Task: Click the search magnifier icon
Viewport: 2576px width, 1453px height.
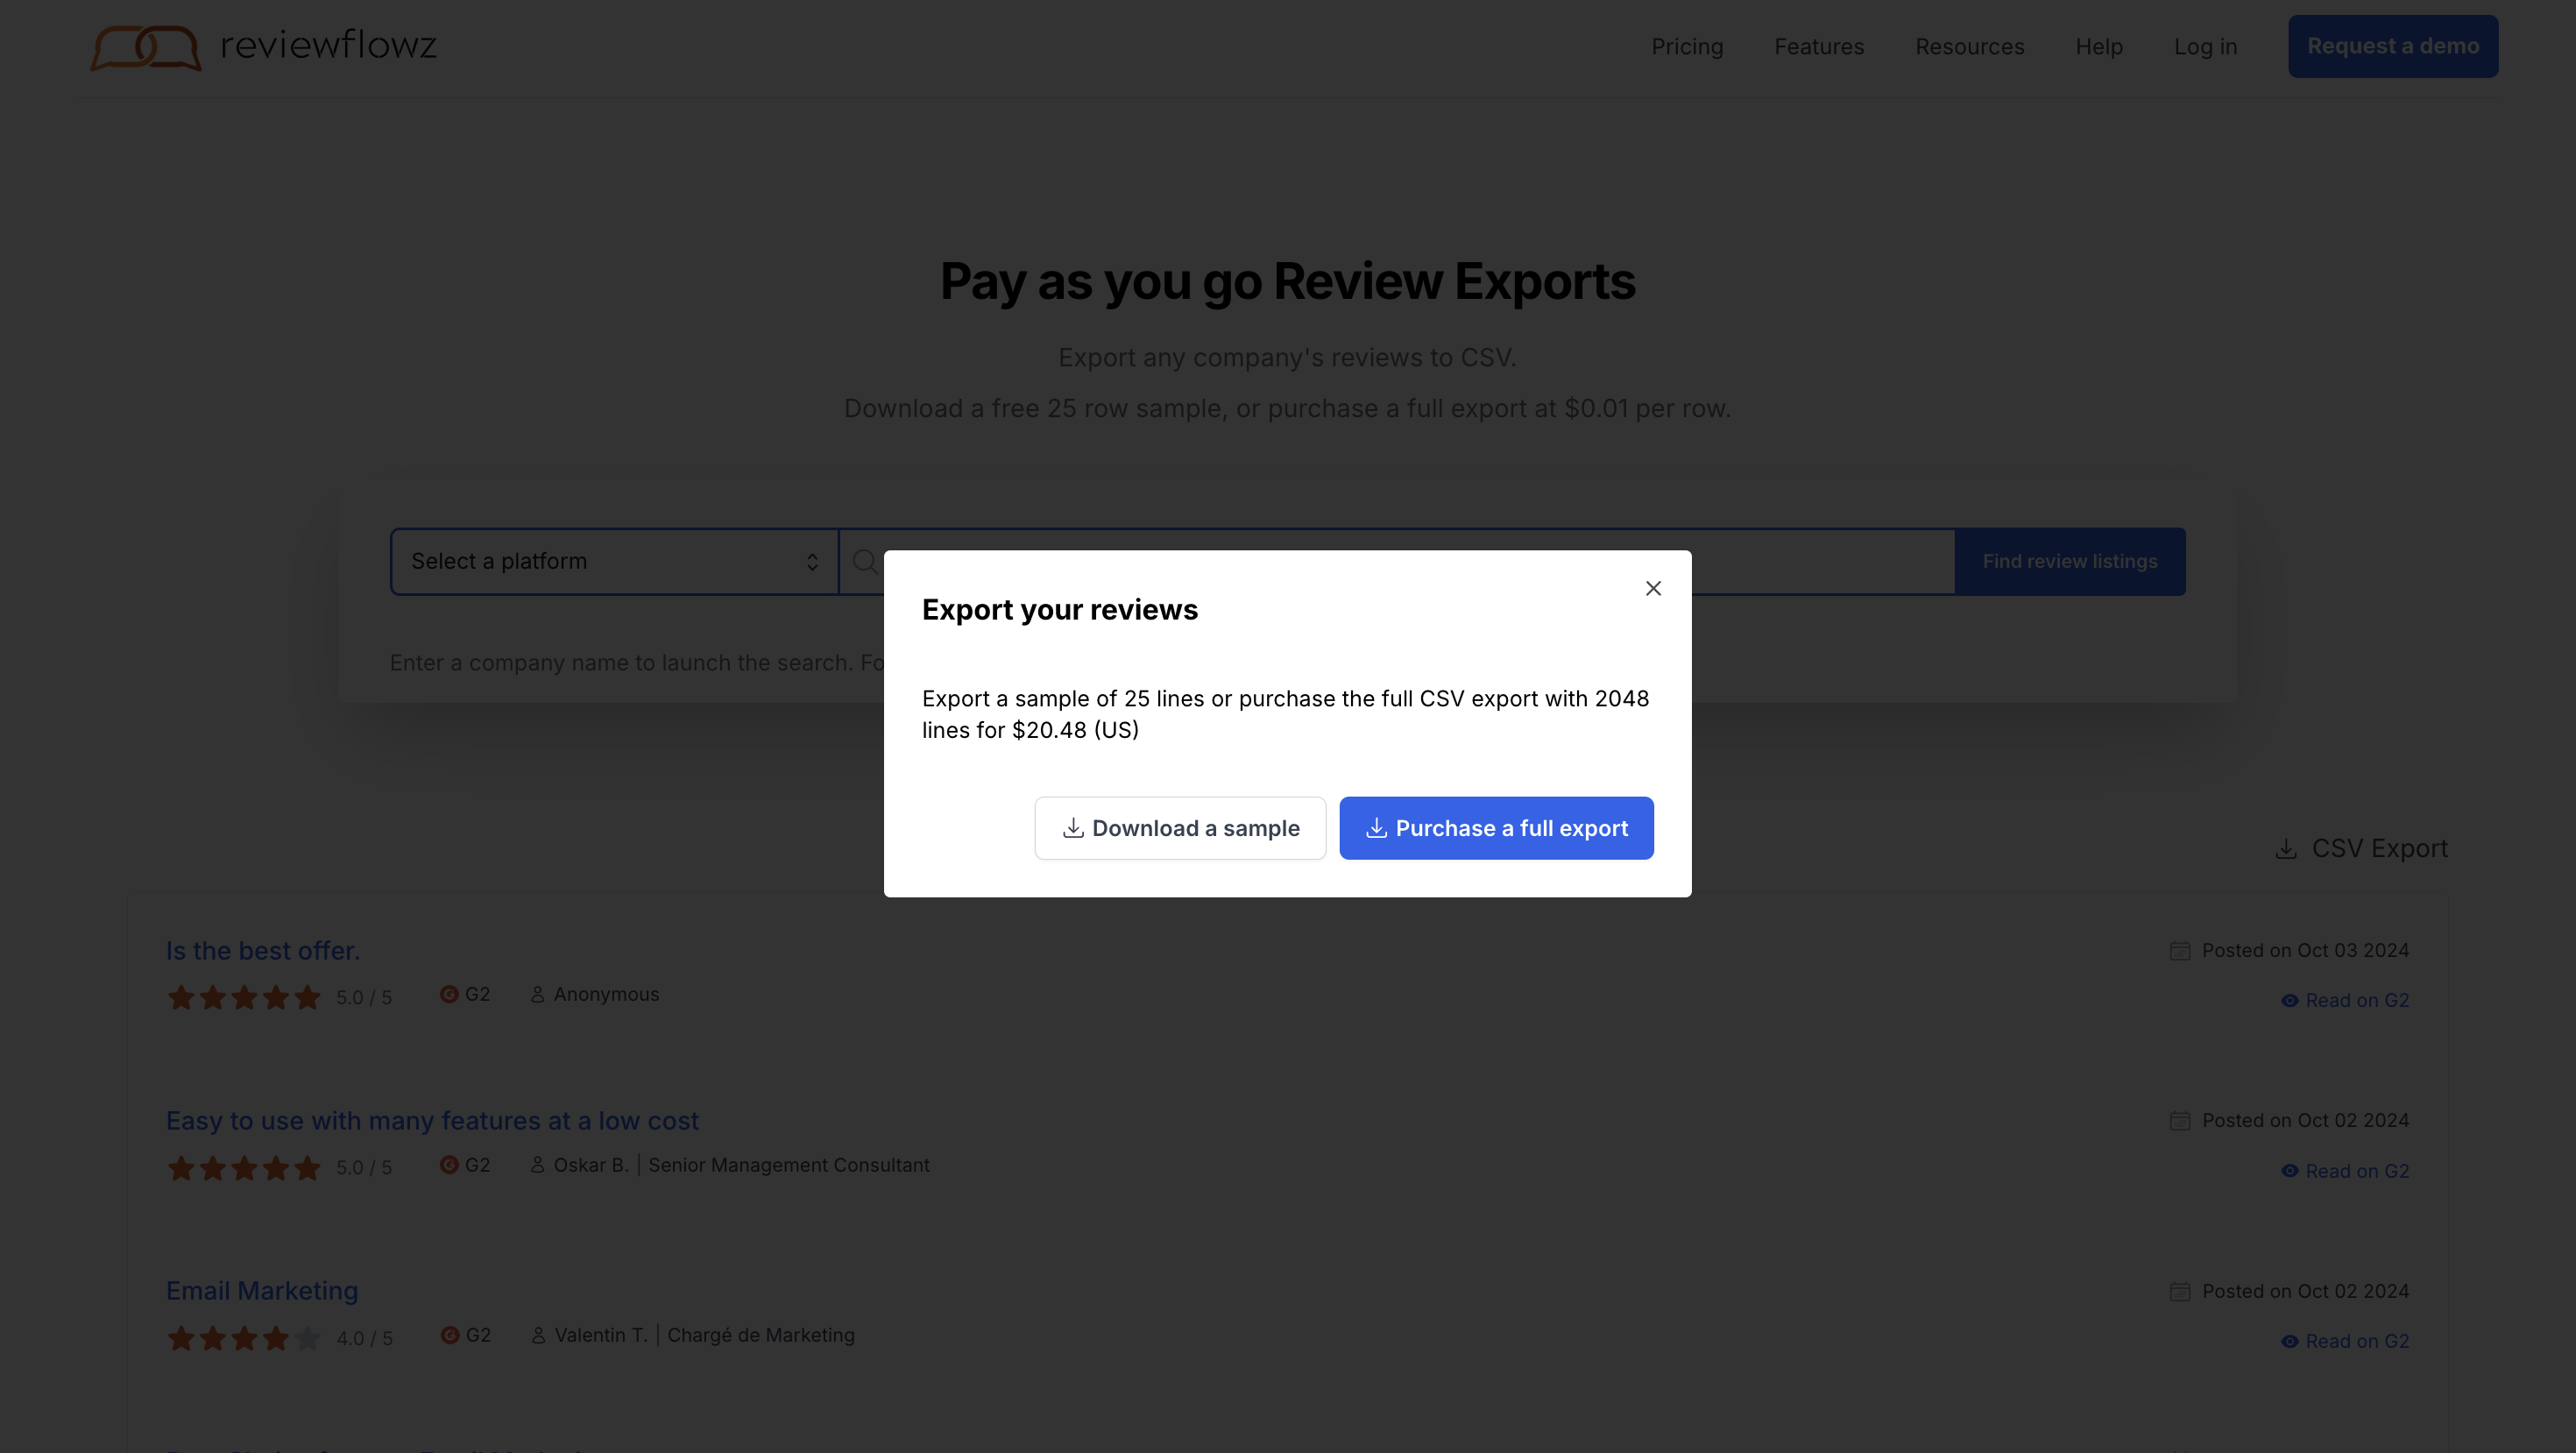Action: click(x=865, y=561)
